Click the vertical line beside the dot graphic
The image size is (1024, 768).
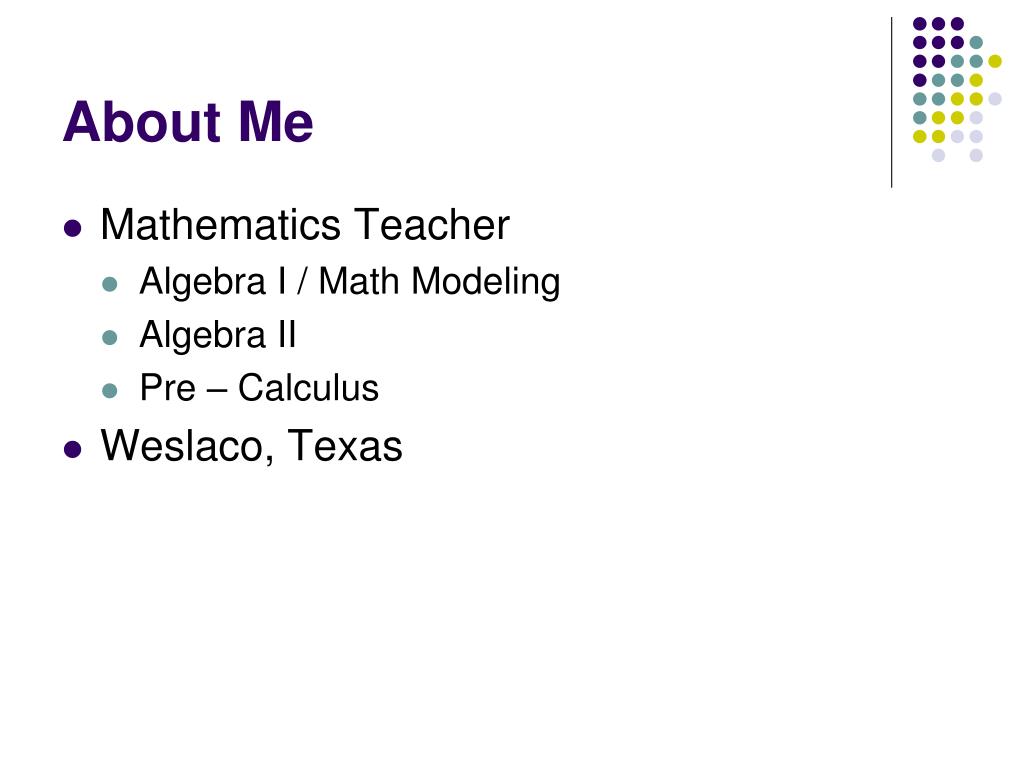[x=891, y=103]
